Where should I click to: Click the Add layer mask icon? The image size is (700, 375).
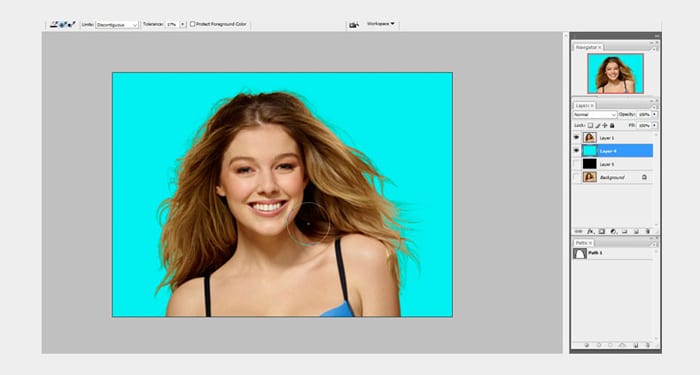602,231
